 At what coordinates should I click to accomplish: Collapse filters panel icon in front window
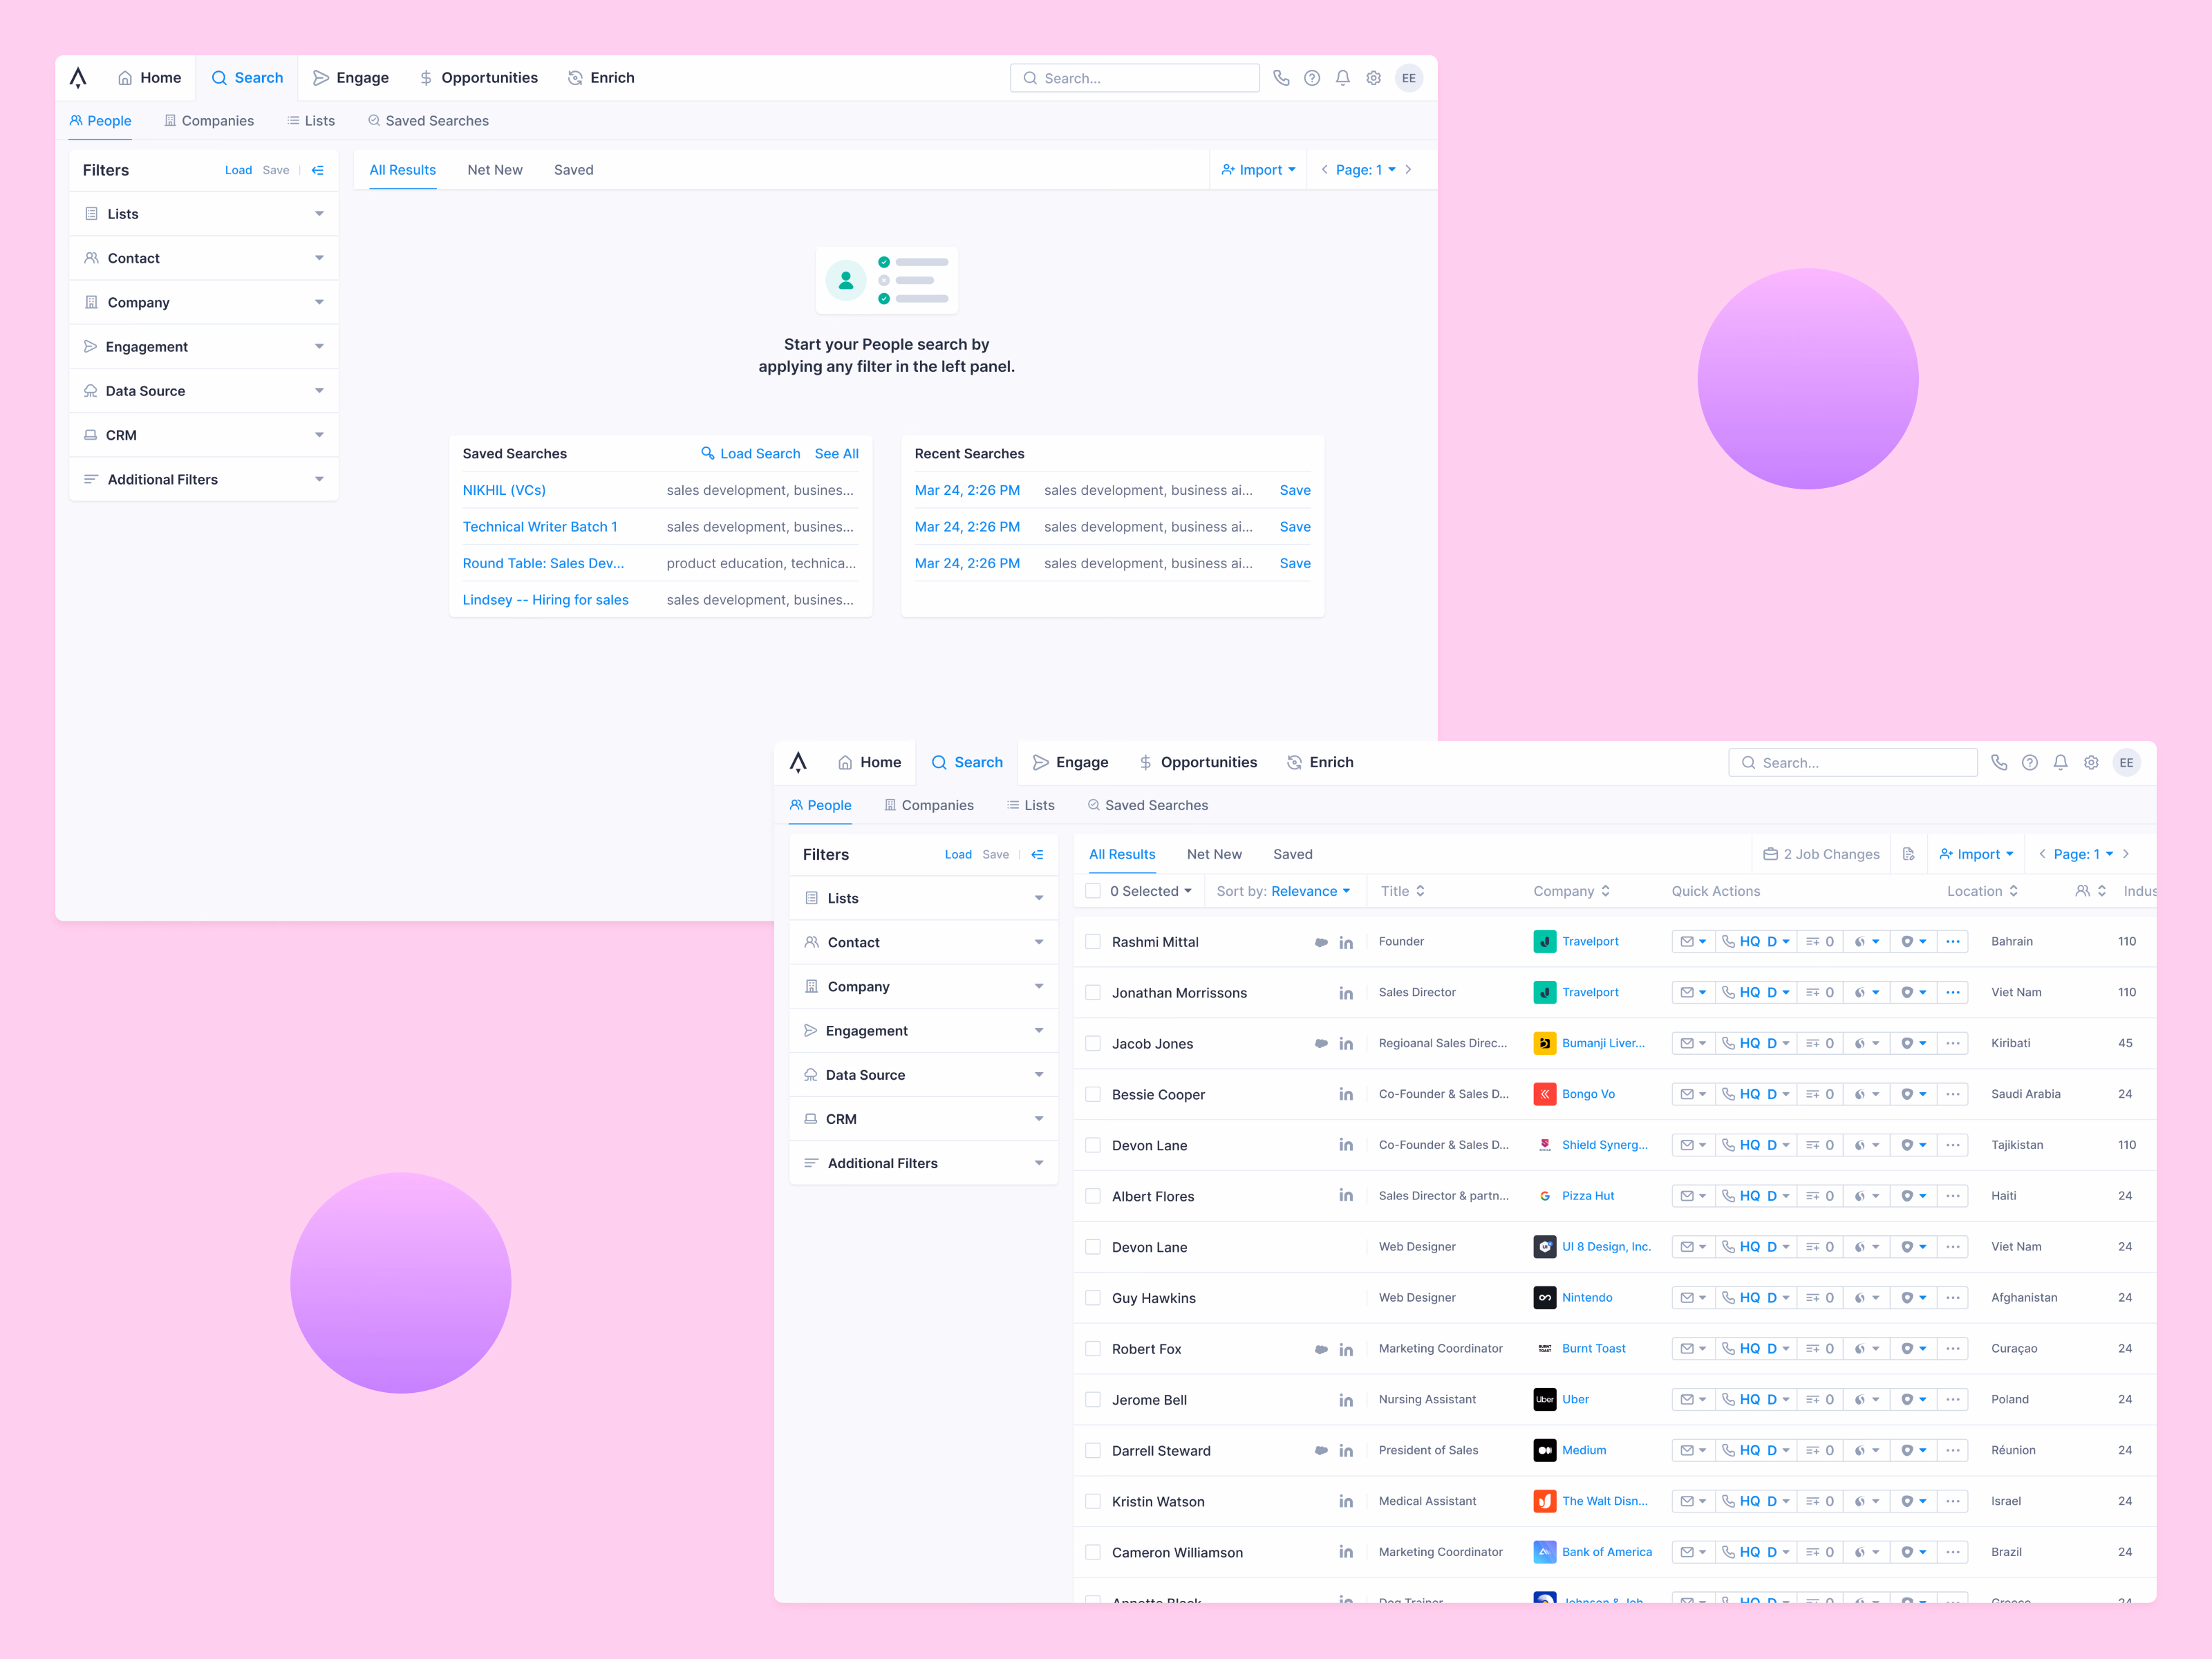click(1038, 854)
